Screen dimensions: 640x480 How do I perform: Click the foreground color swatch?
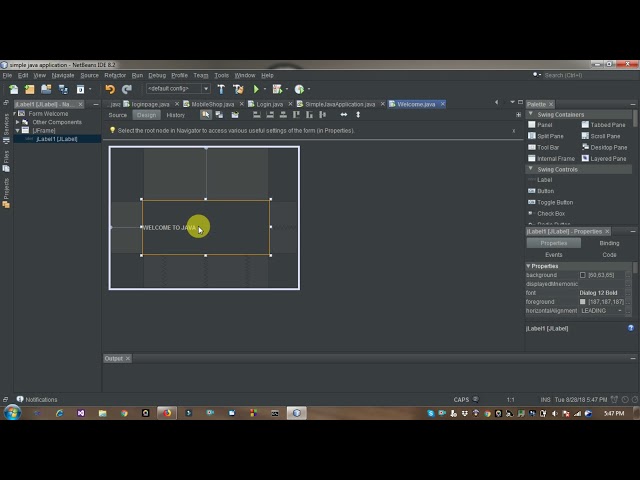click(x=582, y=302)
